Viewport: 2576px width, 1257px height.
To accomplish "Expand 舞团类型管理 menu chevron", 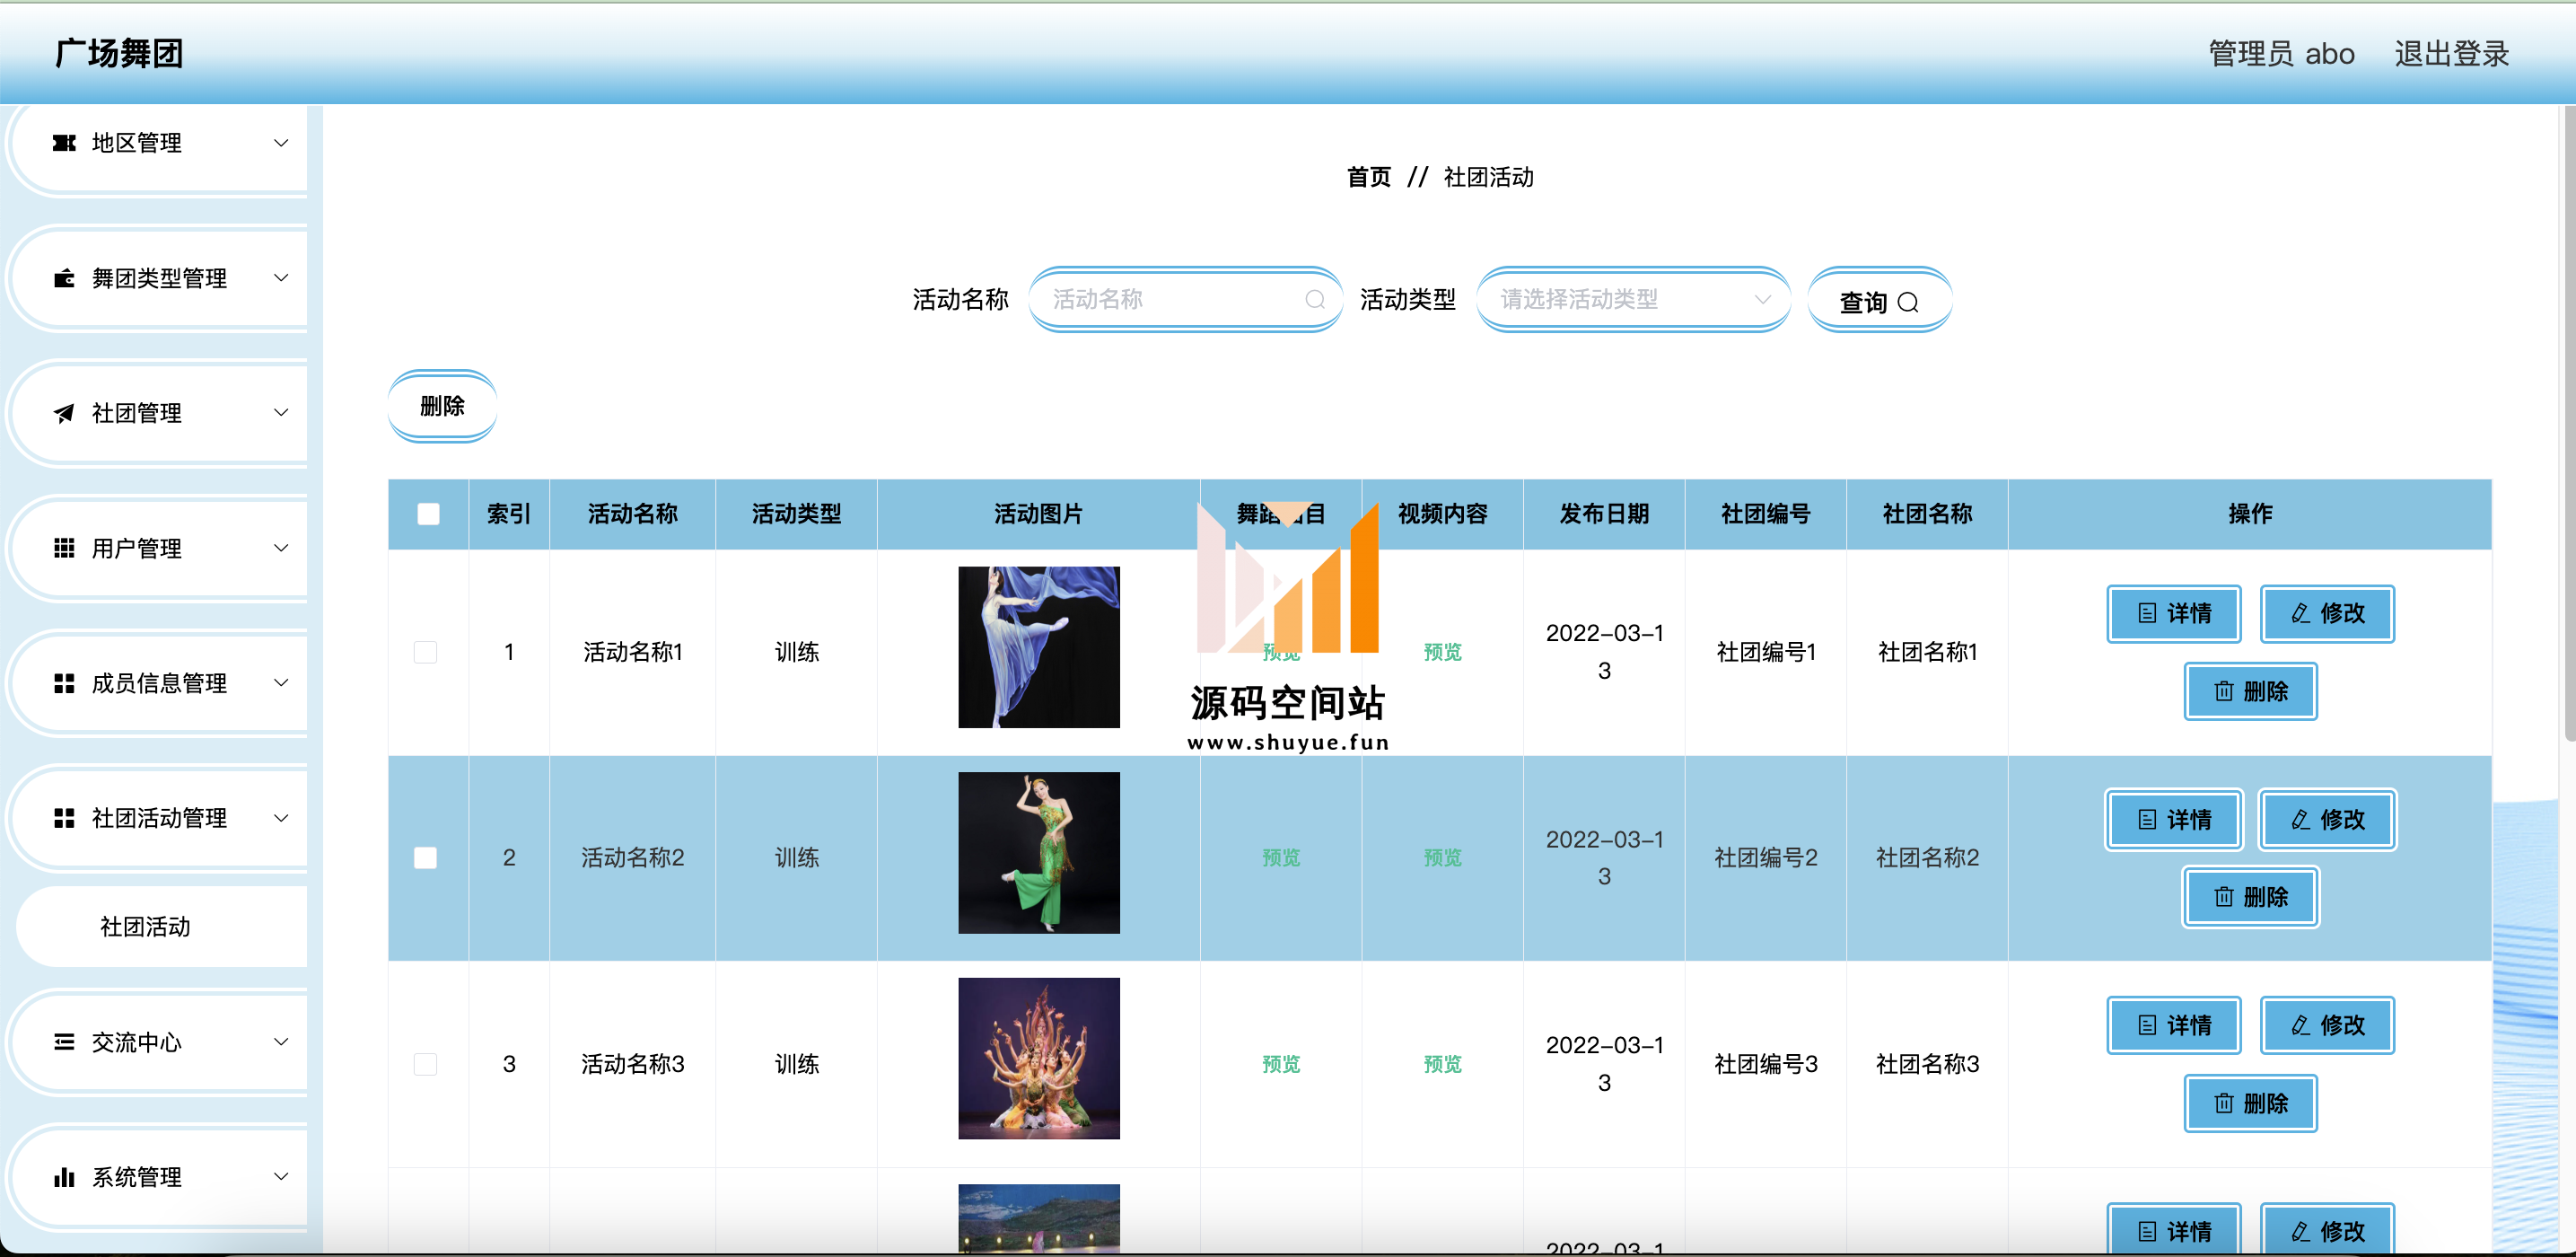I will (281, 278).
